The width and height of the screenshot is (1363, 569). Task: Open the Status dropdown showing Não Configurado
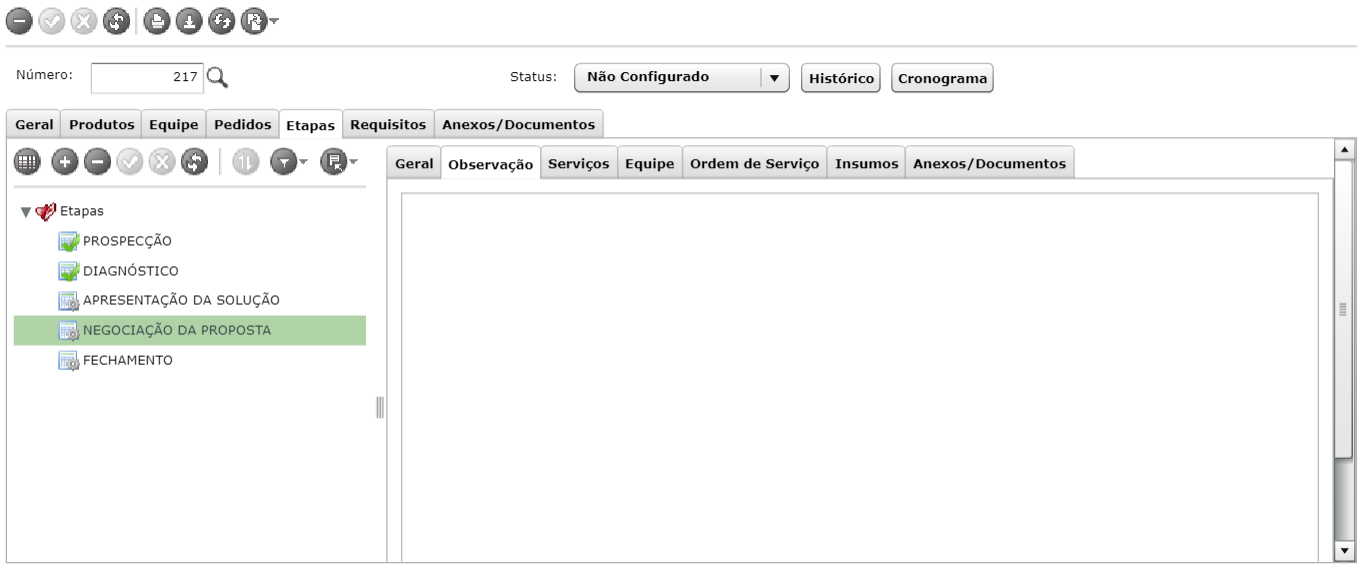click(x=681, y=77)
